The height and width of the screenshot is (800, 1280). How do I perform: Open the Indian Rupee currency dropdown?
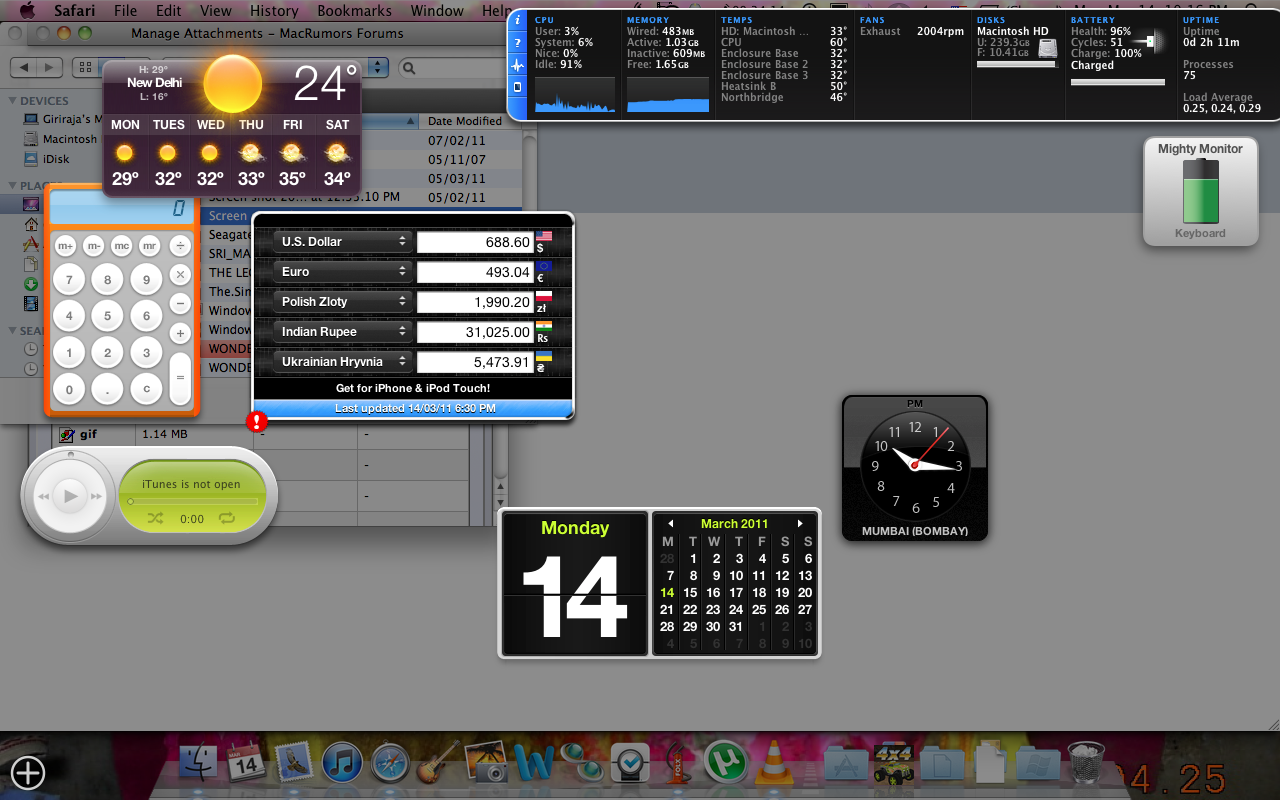343,332
